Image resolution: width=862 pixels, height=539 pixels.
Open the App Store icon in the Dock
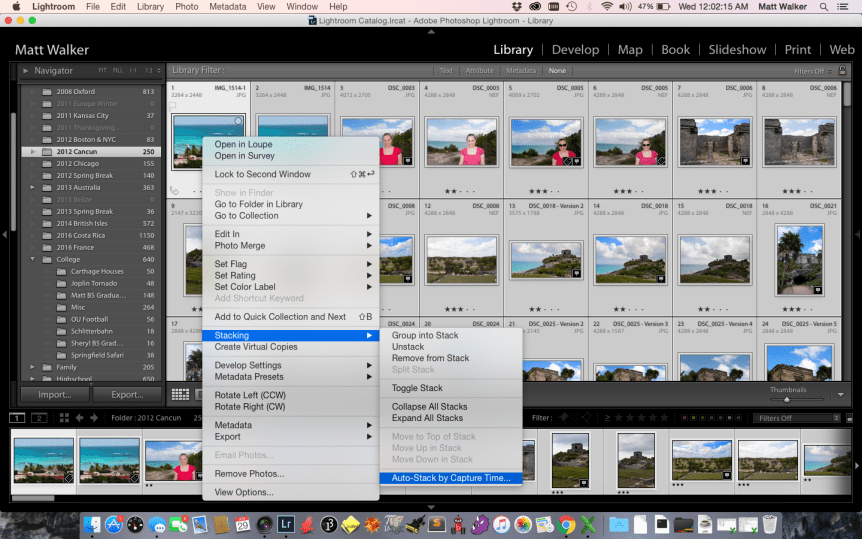[114, 524]
